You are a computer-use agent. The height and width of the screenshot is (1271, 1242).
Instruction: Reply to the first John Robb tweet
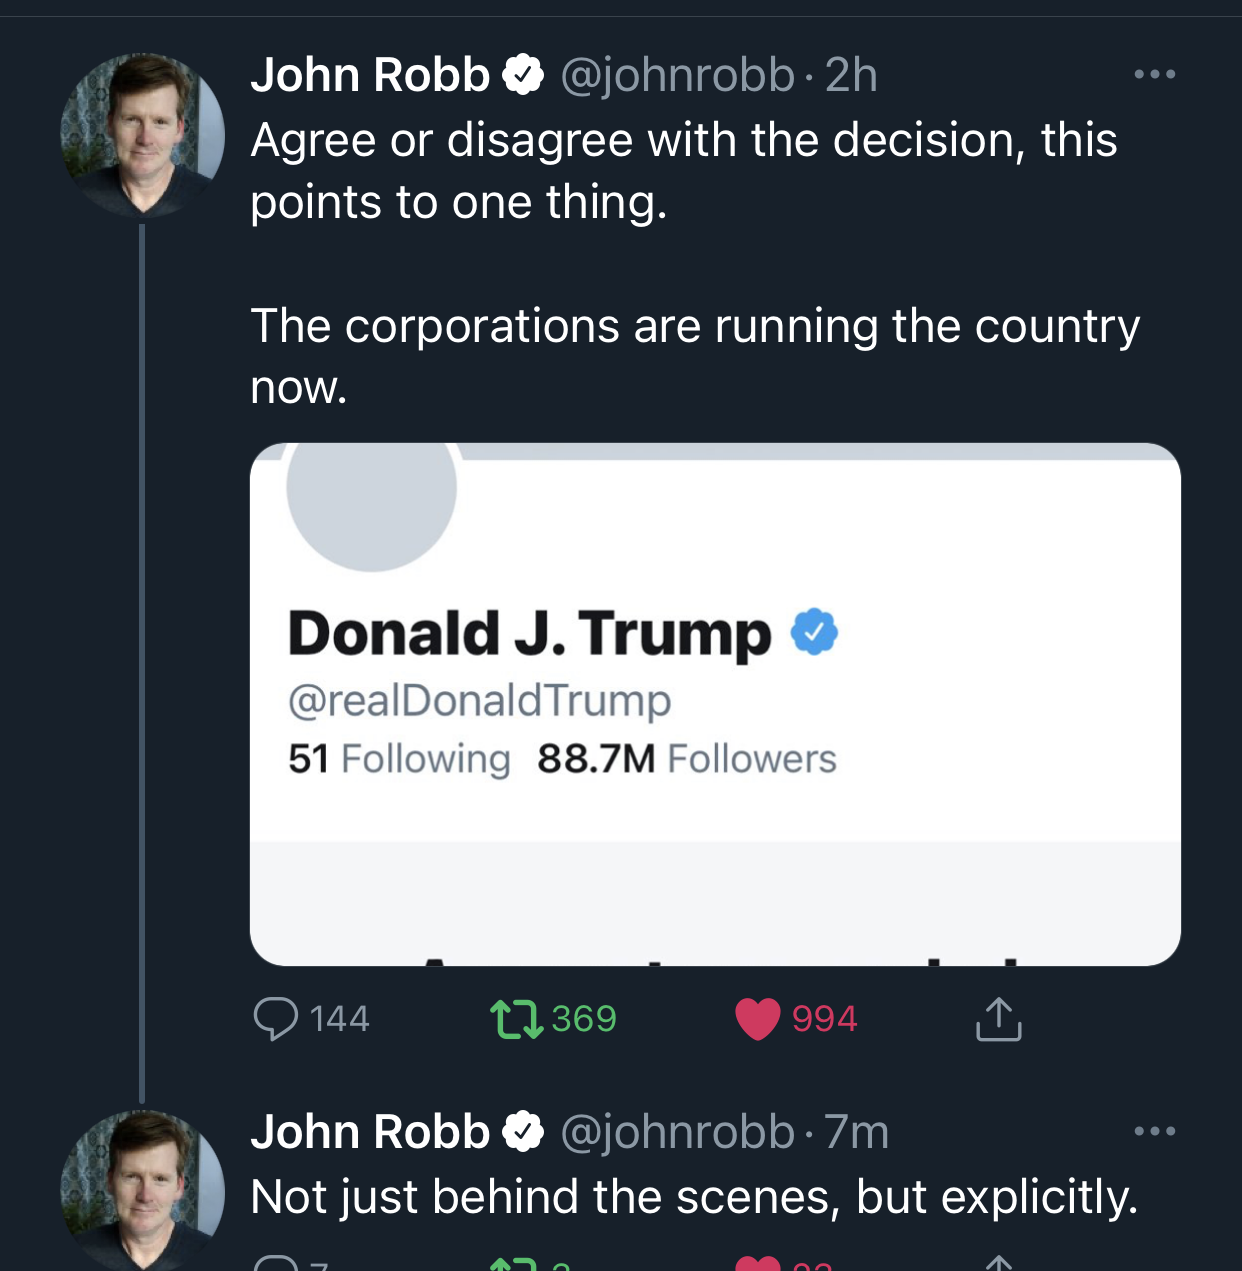276,1019
